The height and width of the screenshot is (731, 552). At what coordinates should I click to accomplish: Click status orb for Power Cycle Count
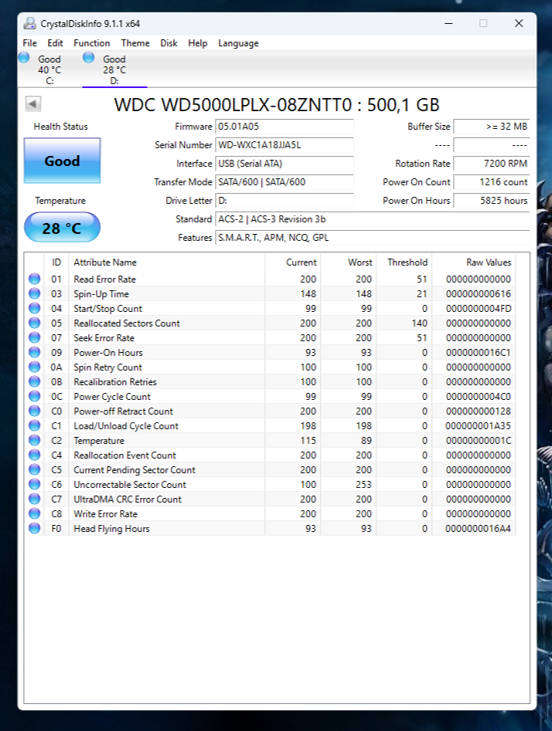tap(34, 396)
